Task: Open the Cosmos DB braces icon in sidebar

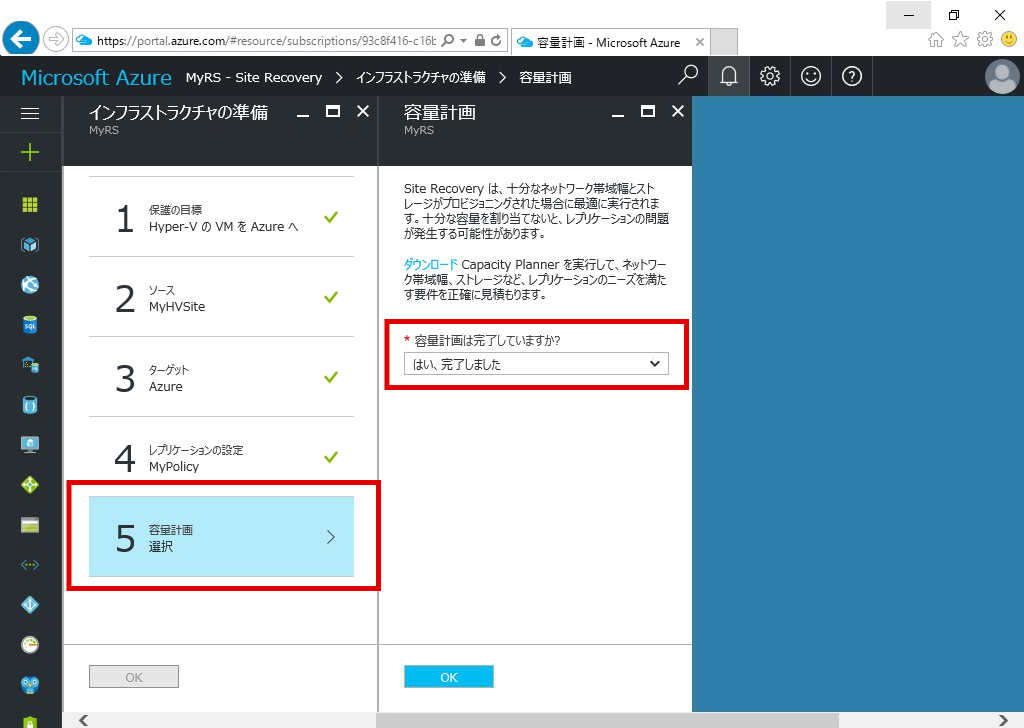Action: pyautogui.click(x=30, y=405)
